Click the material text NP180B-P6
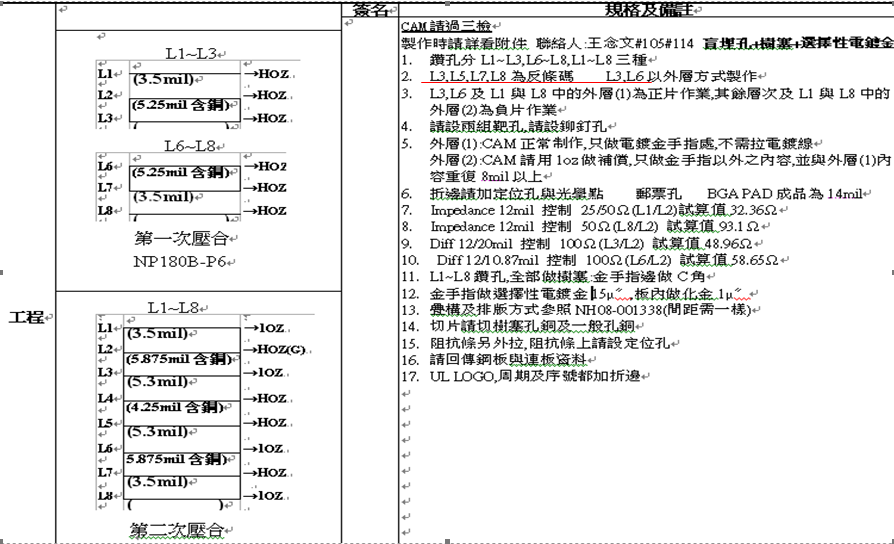 tap(180, 262)
